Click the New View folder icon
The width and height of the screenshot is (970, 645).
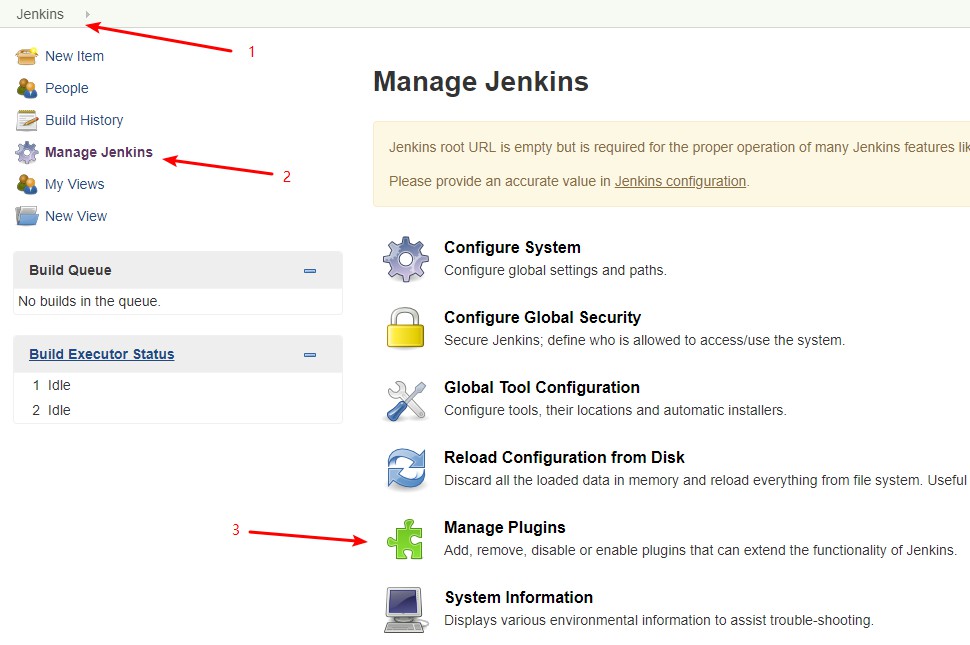point(27,216)
